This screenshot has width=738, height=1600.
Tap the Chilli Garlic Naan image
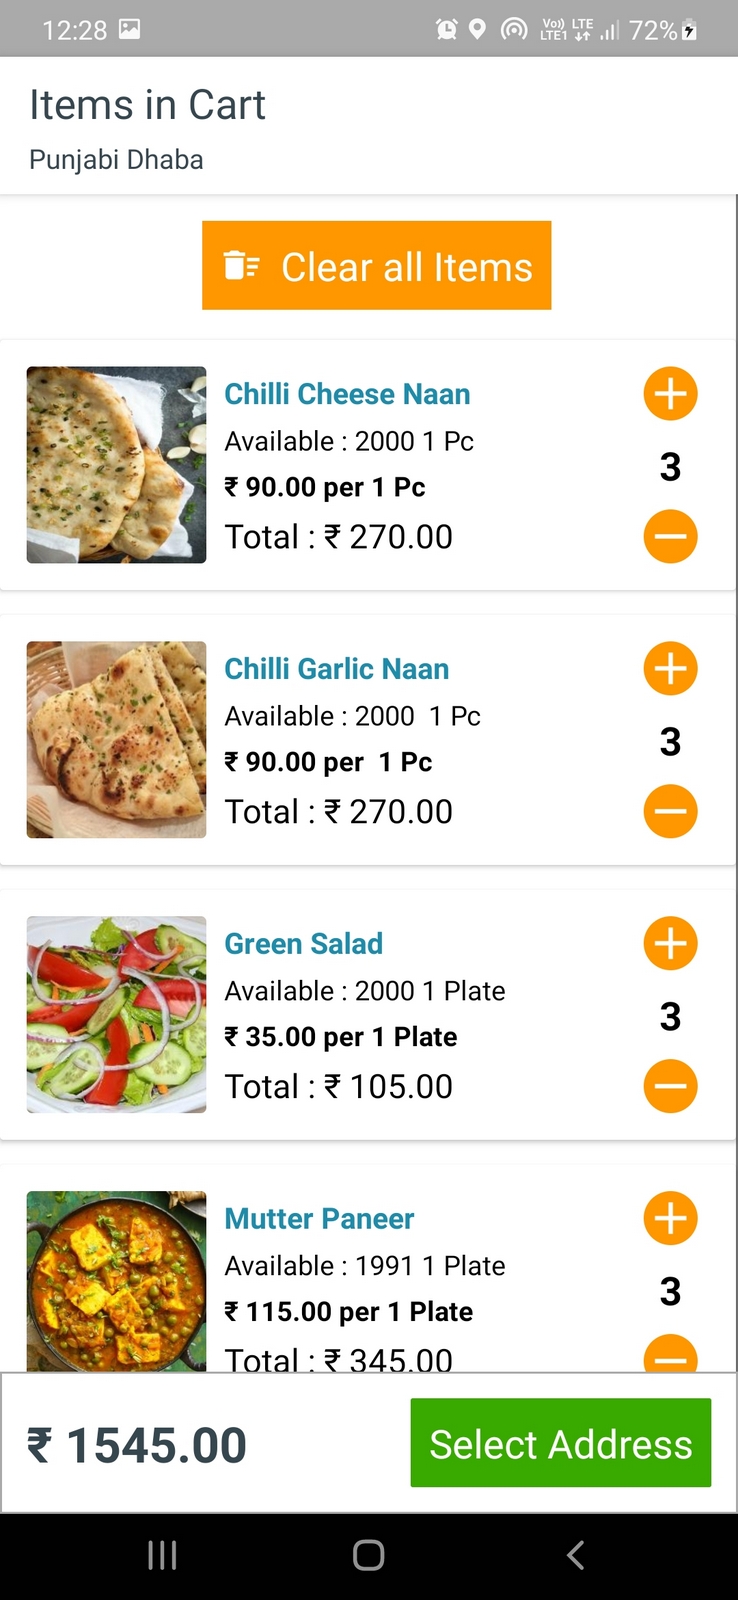point(116,740)
